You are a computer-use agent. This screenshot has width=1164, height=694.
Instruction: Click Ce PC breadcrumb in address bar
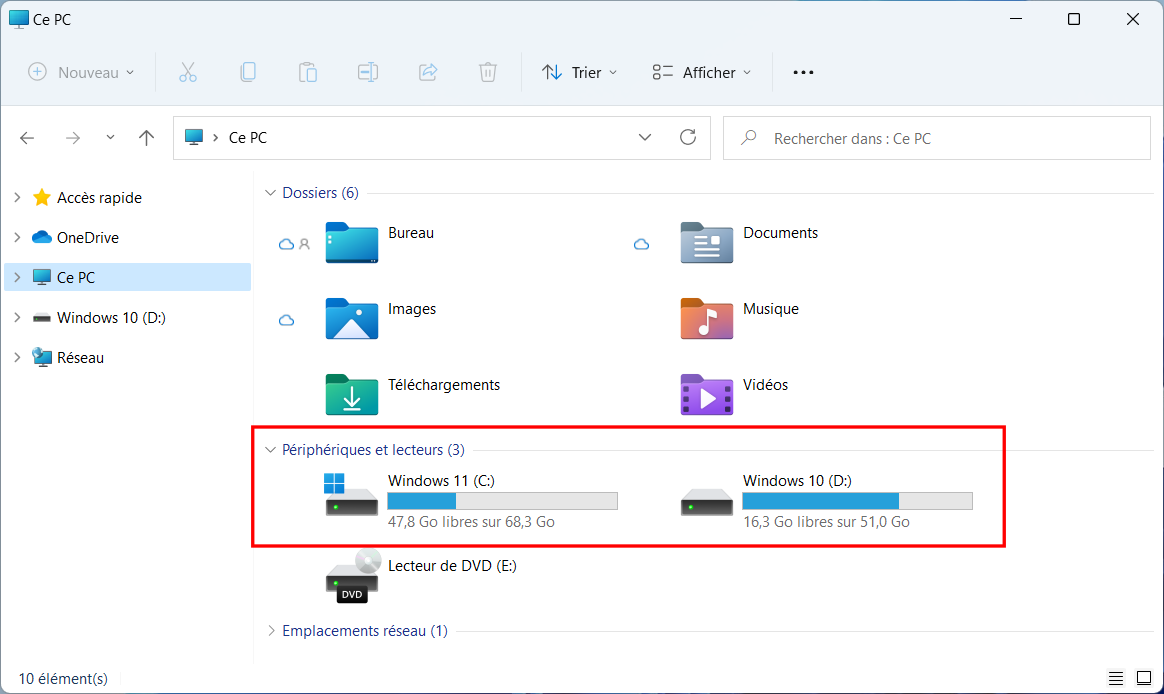248,138
